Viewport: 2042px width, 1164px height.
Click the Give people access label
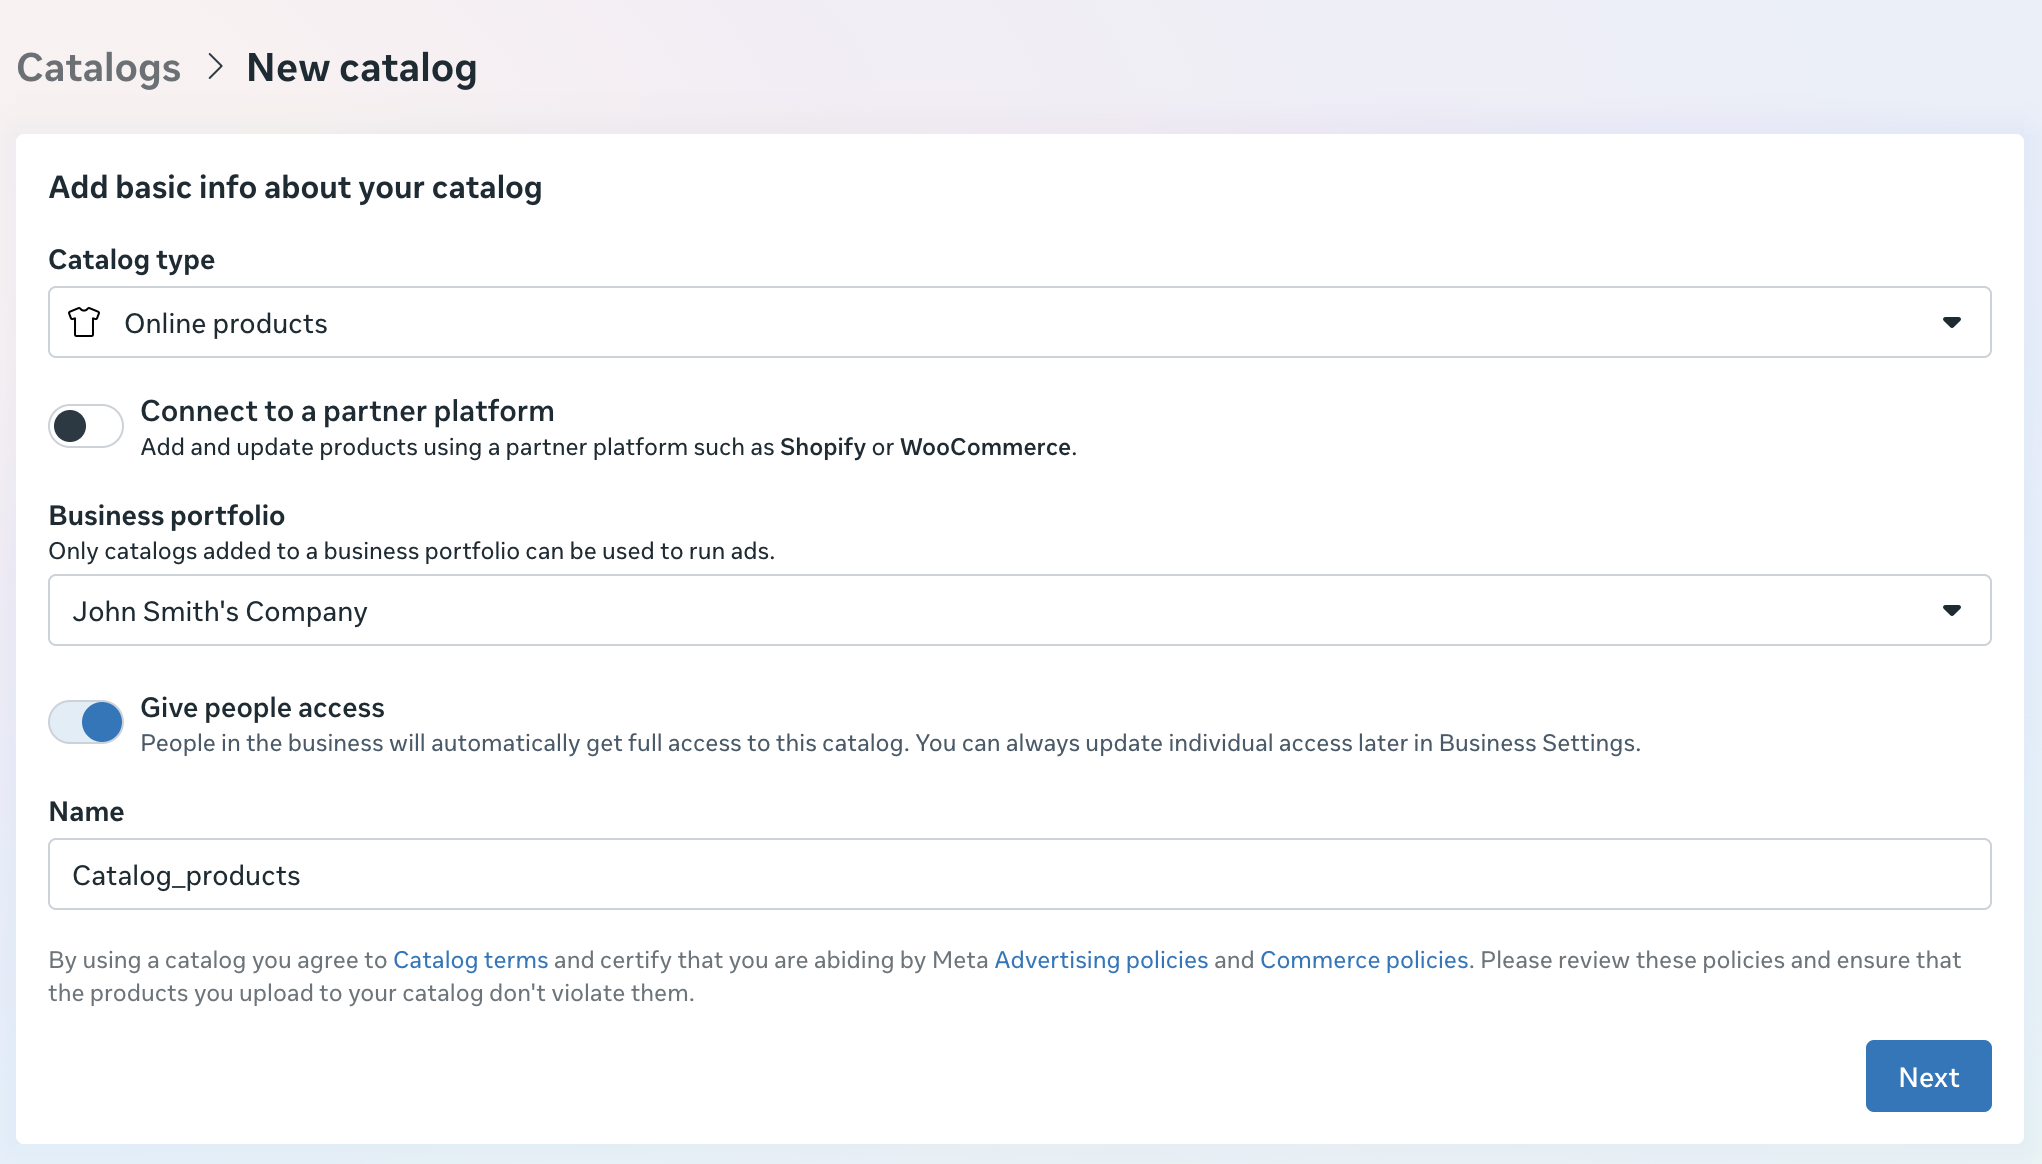pos(262,708)
